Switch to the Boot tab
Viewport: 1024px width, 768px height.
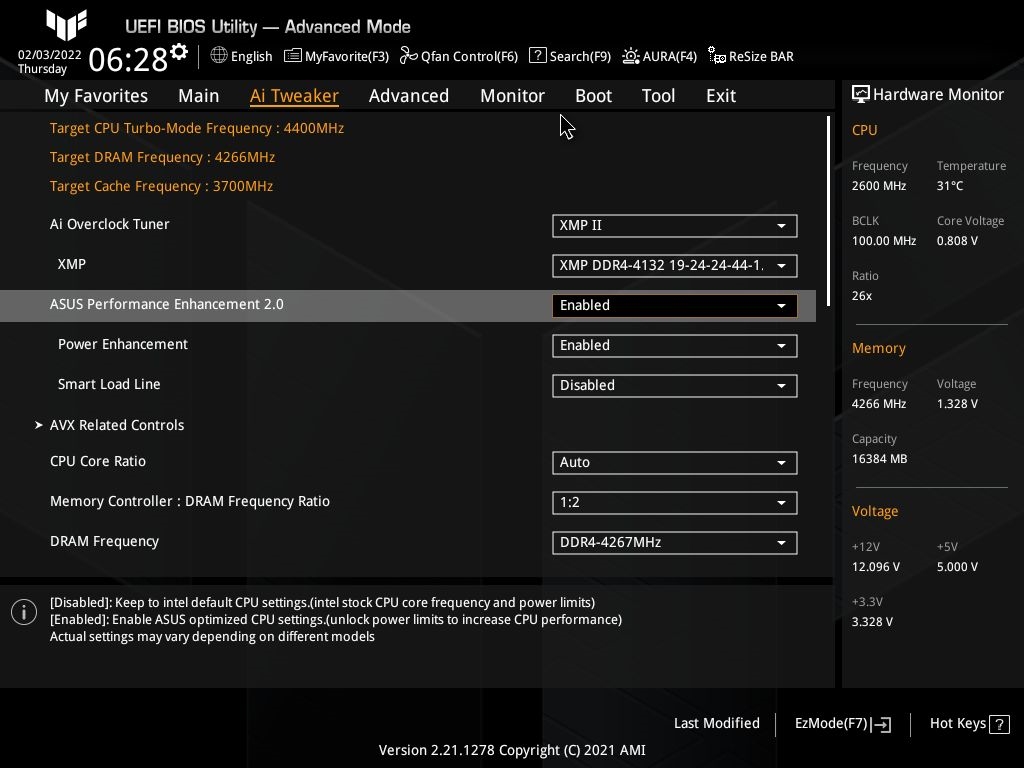point(593,95)
